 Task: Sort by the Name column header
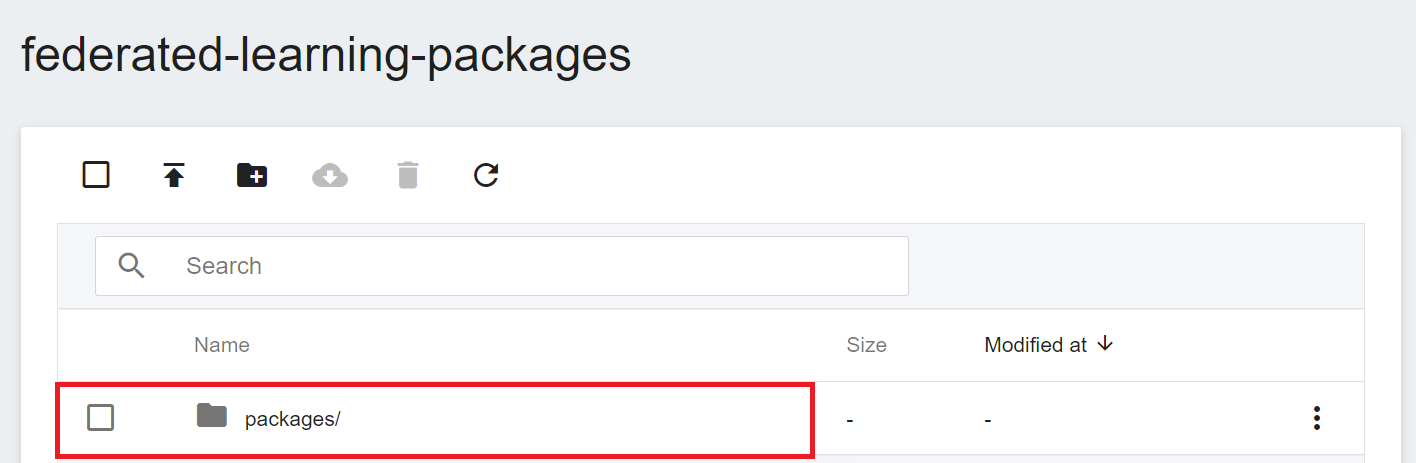pyautogui.click(x=222, y=345)
